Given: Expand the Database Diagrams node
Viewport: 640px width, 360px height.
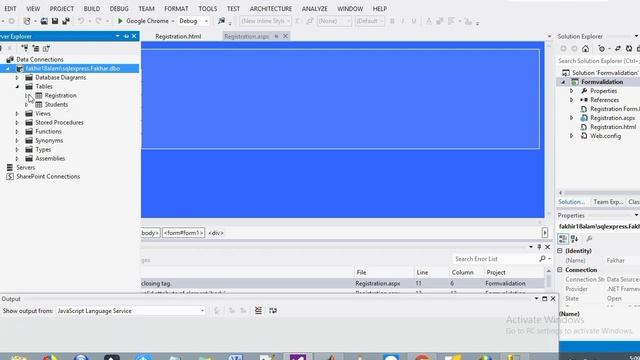Looking at the screenshot, I should click(x=17, y=78).
